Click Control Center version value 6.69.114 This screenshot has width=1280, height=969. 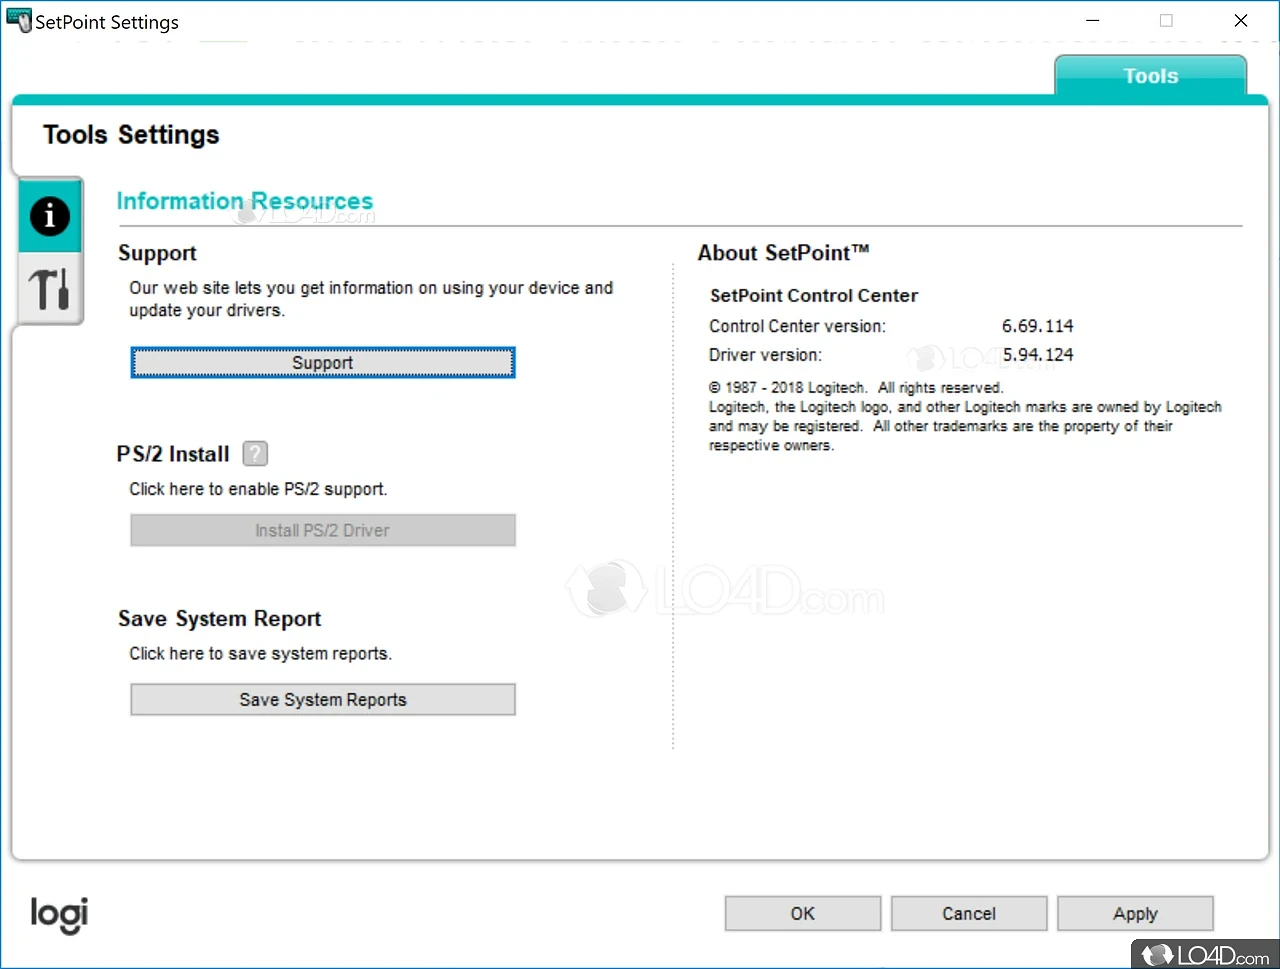pyautogui.click(x=1037, y=326)
